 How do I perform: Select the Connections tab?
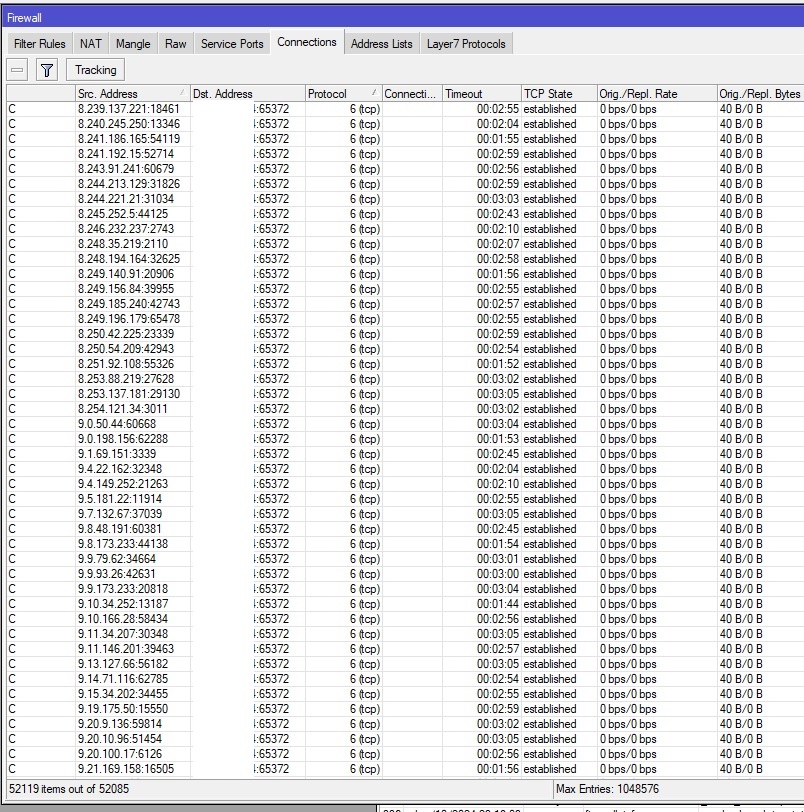pyautogui.click(x=306, y=42)
